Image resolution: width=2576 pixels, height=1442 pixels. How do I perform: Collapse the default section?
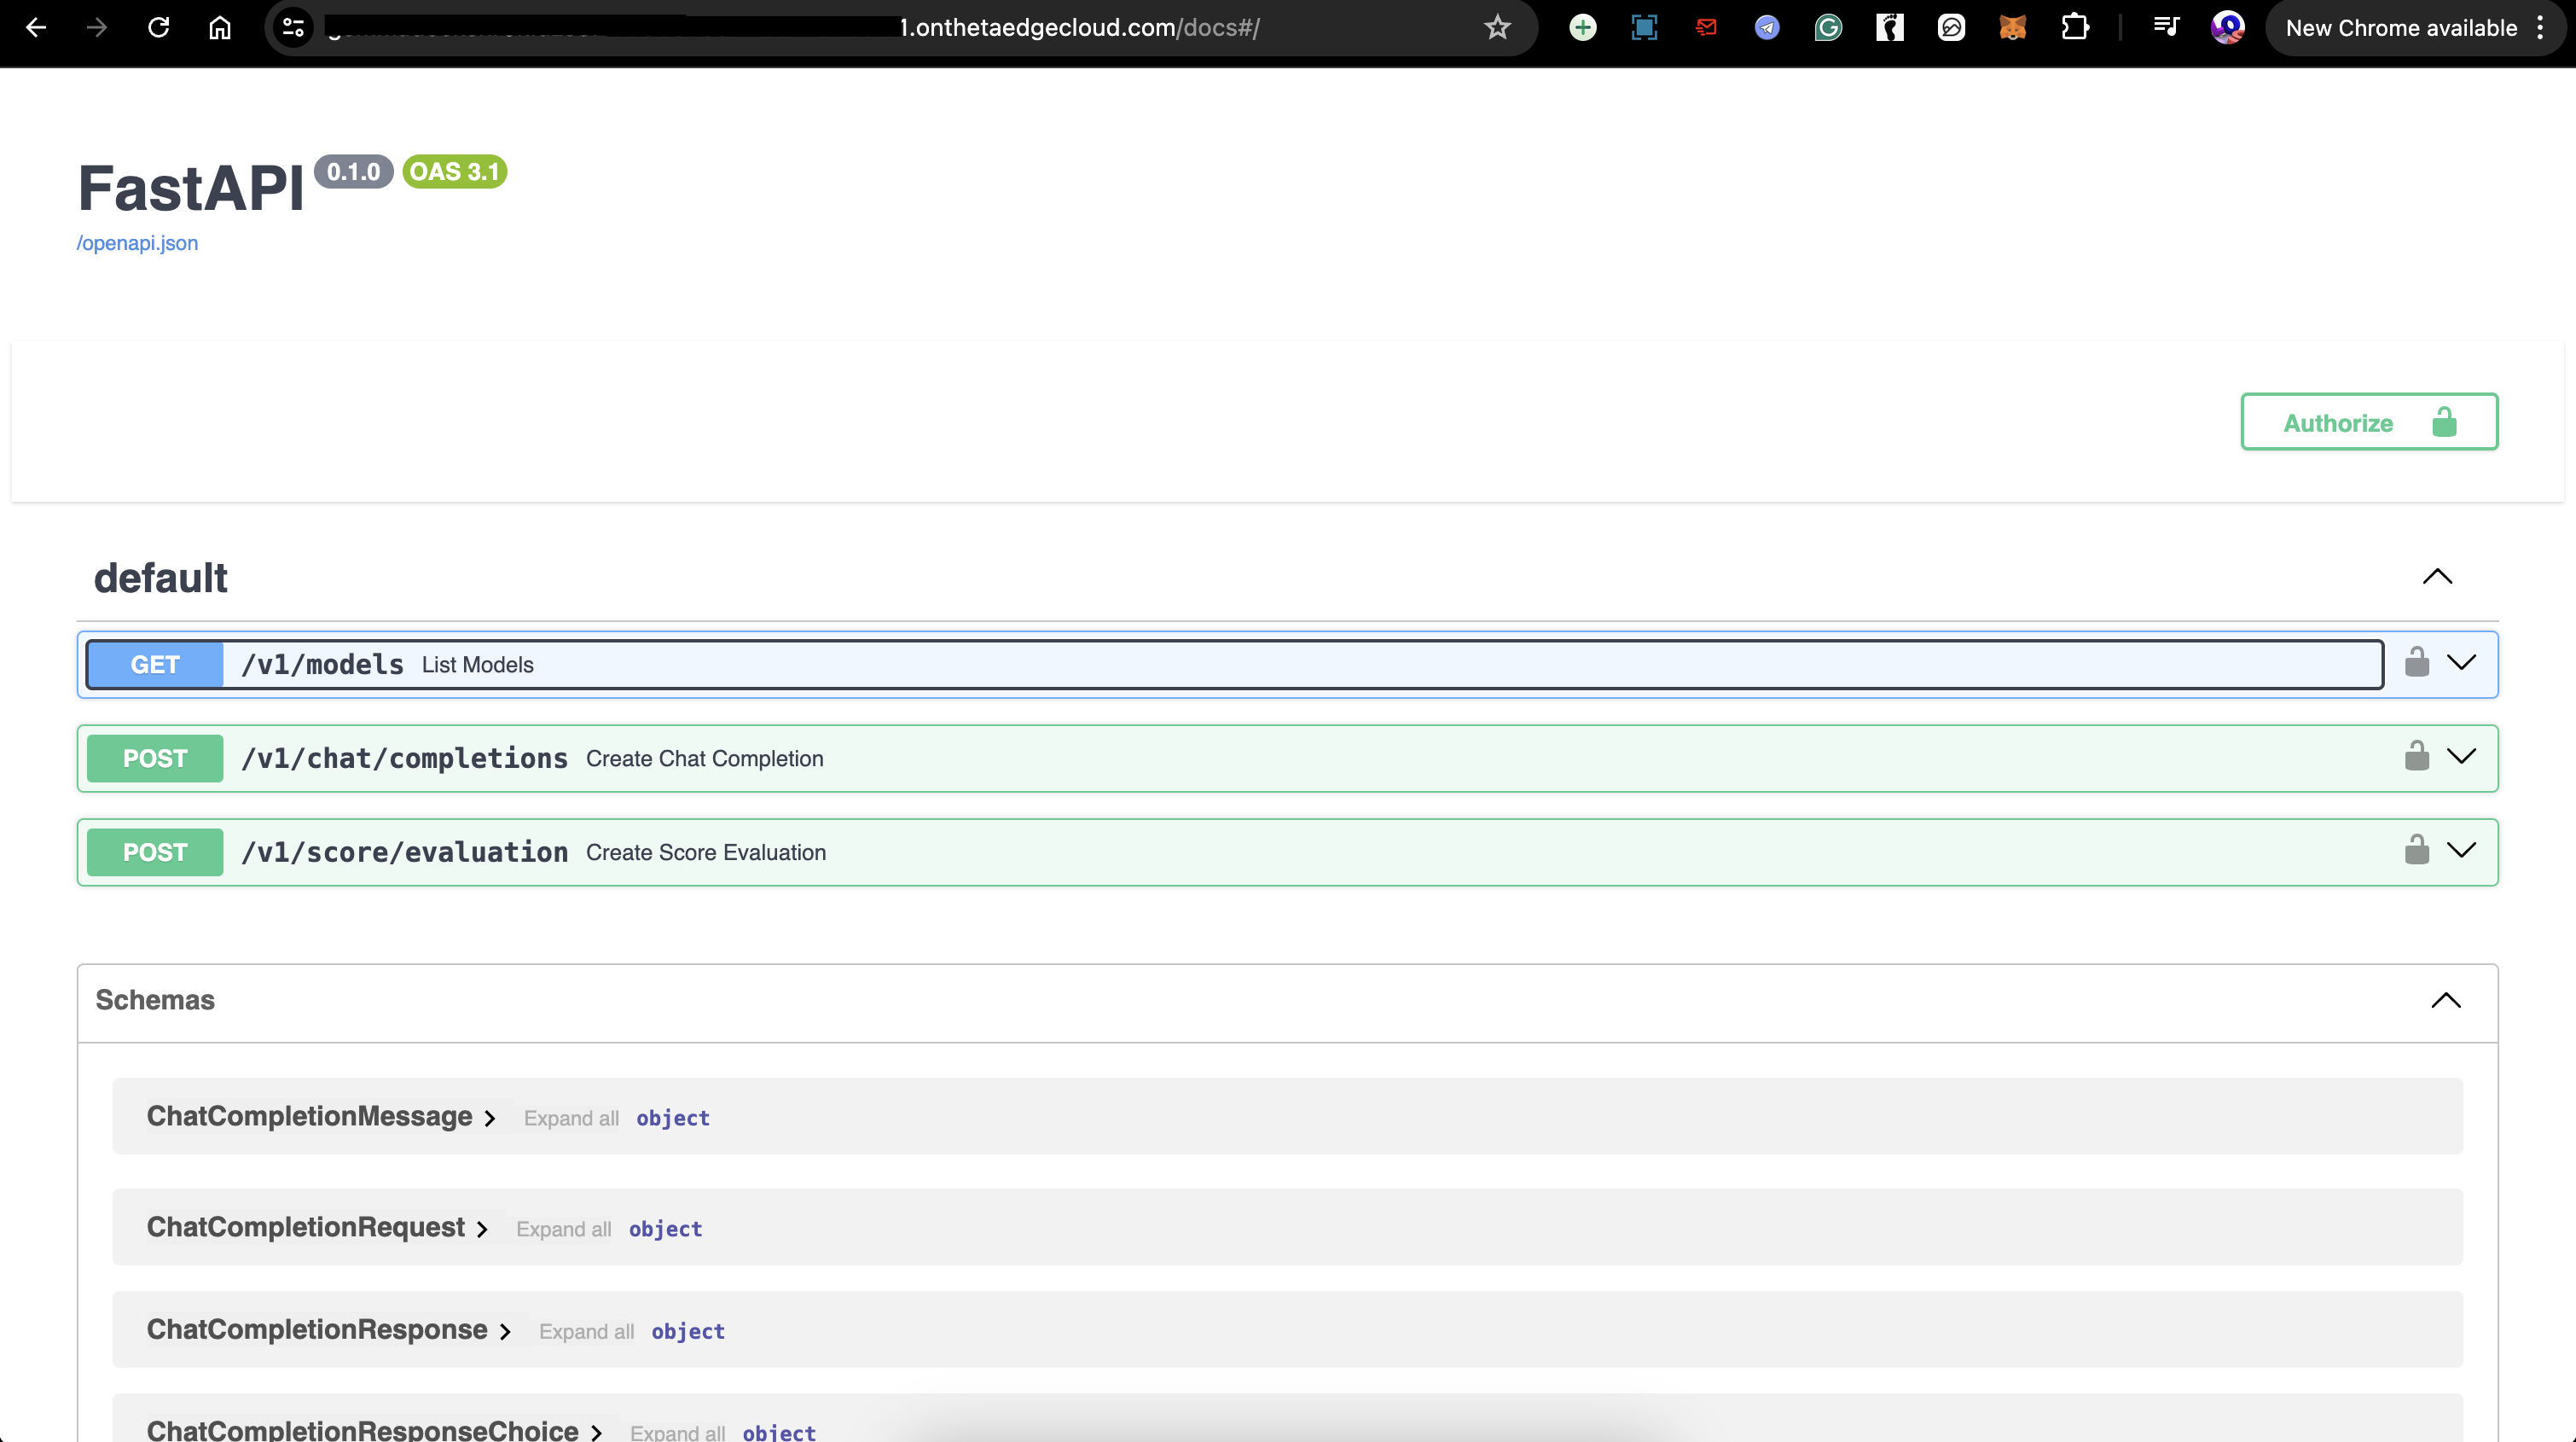(2437, 577)
